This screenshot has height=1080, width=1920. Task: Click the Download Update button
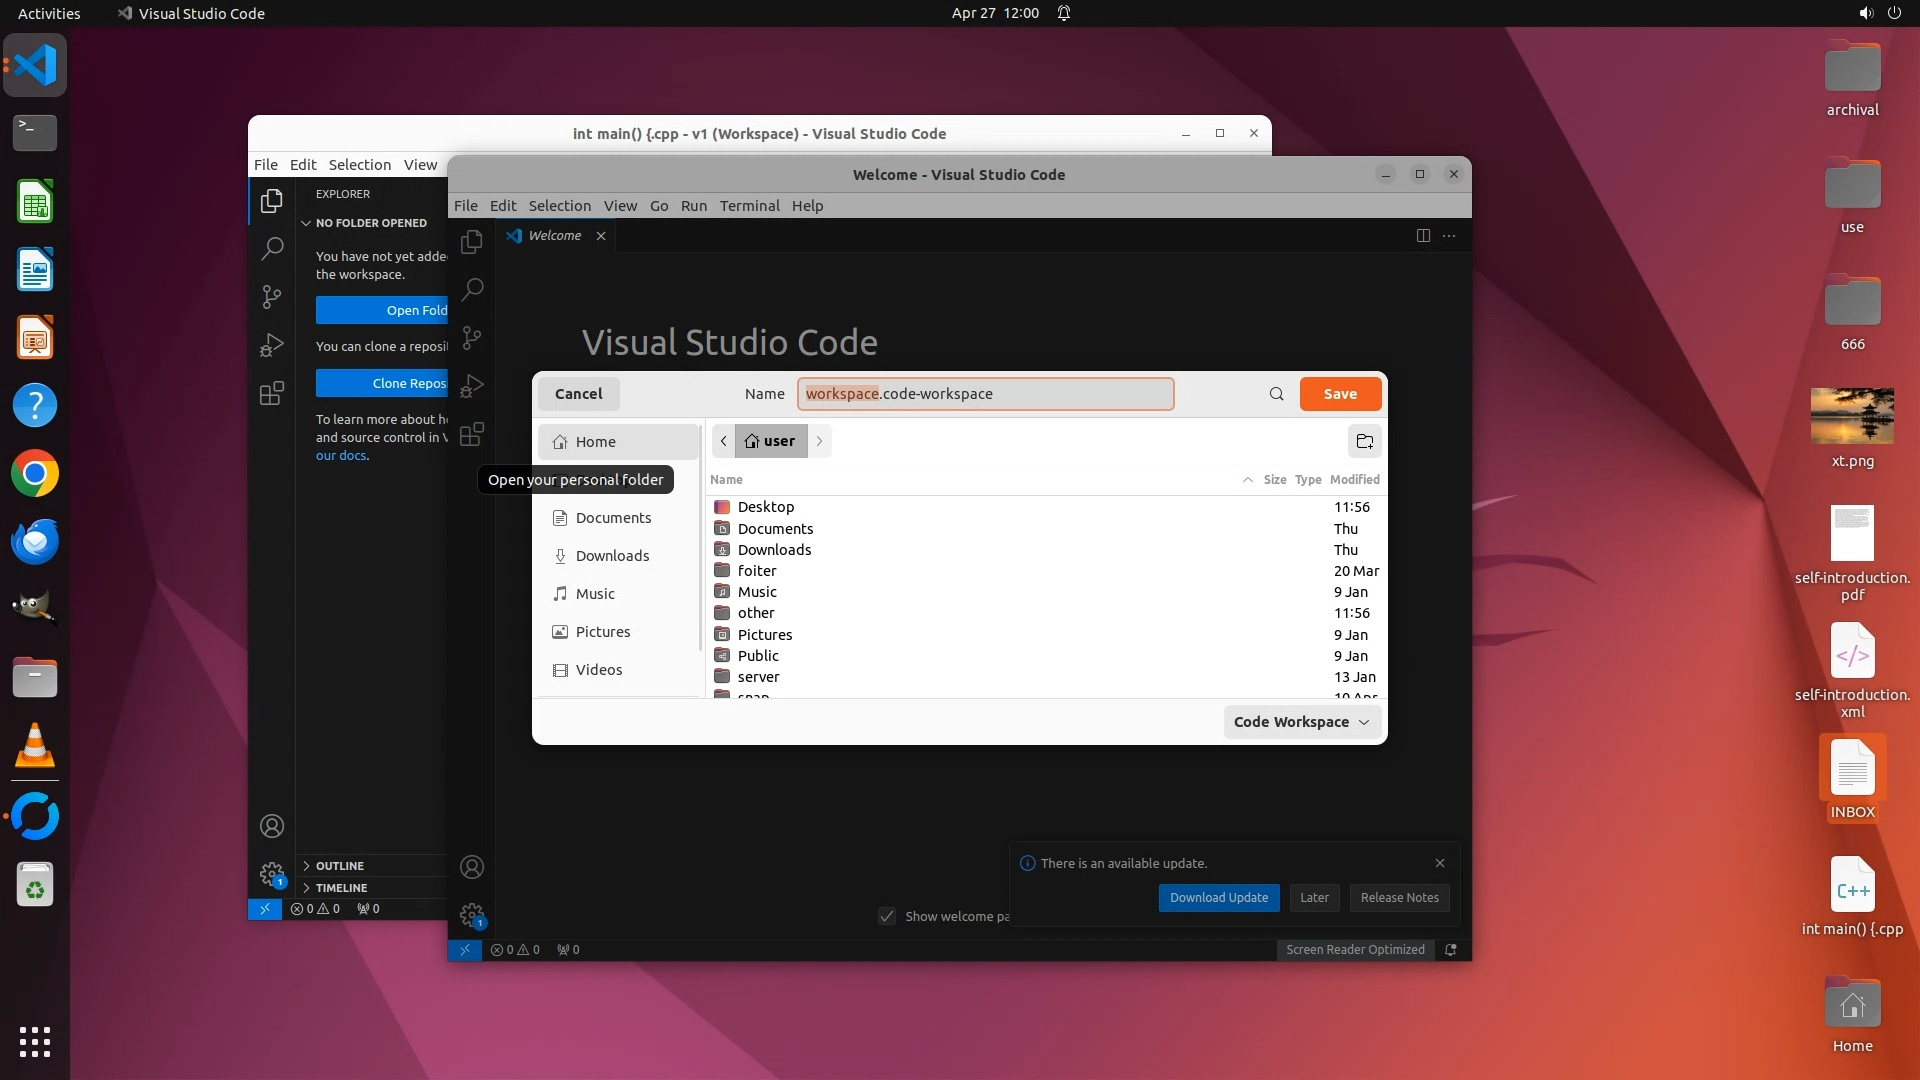[x=1218, y=898]
